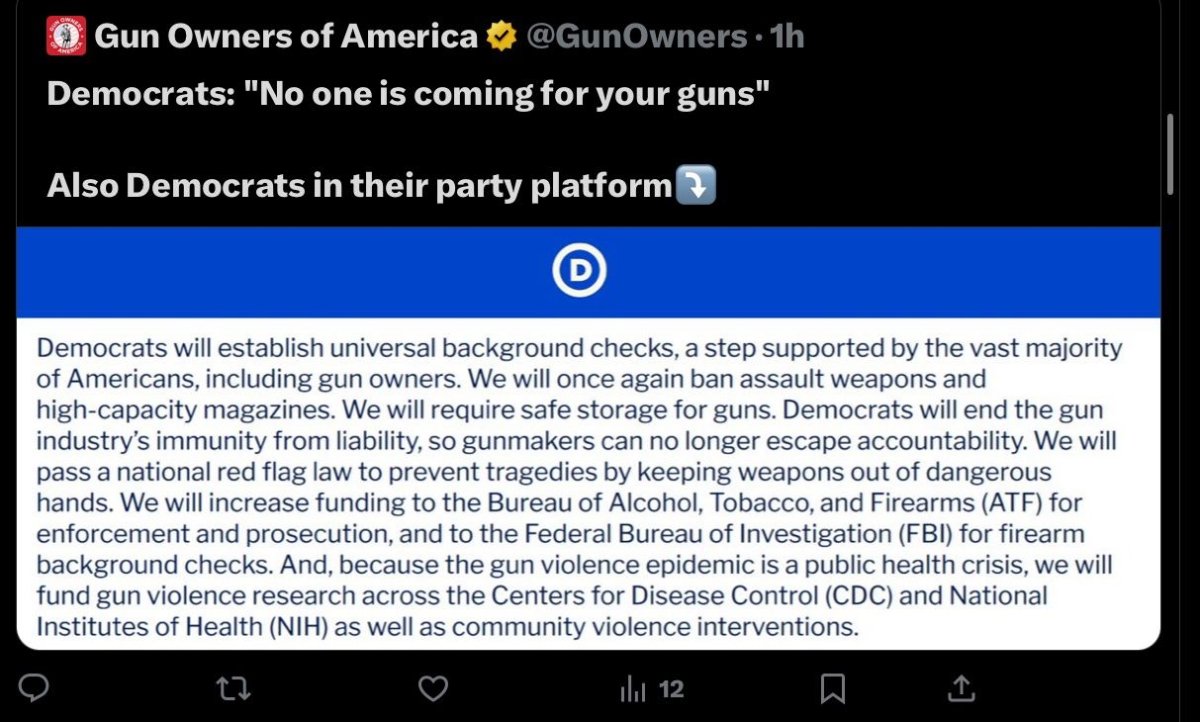Click the universal background checks paragraph
Image resolution: width=1200 pixels, height=722 pixels.
(578, 488)
